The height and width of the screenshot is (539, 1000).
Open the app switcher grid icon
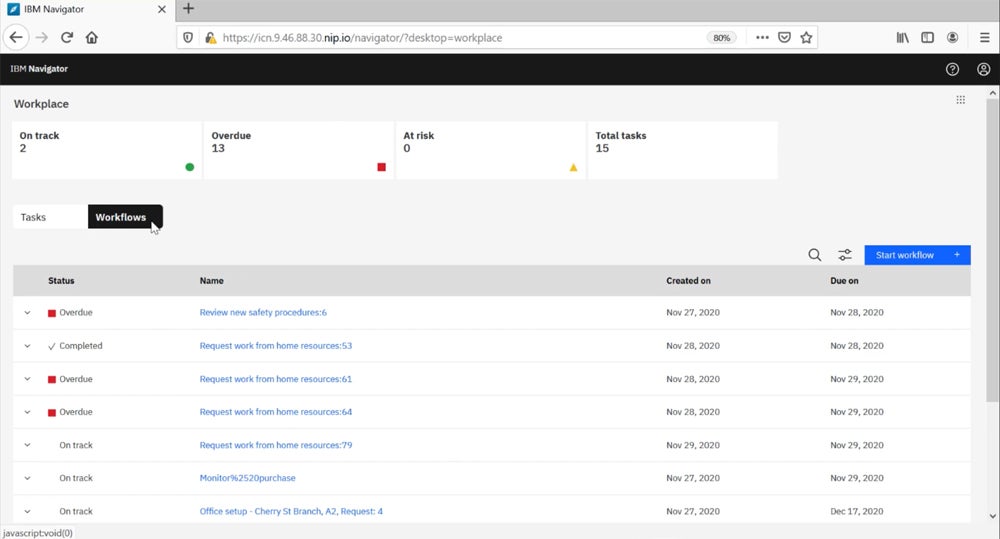click(x=960, y=100)
